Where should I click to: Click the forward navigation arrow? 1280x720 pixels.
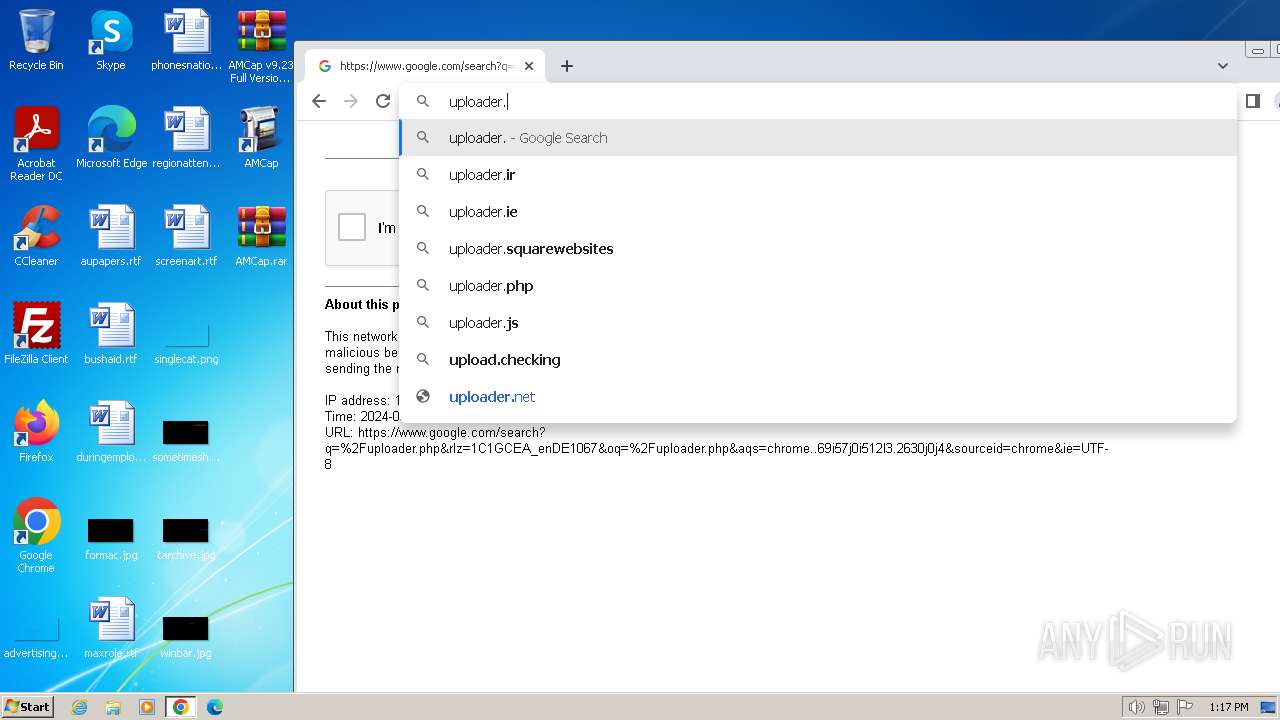(351, 101)
